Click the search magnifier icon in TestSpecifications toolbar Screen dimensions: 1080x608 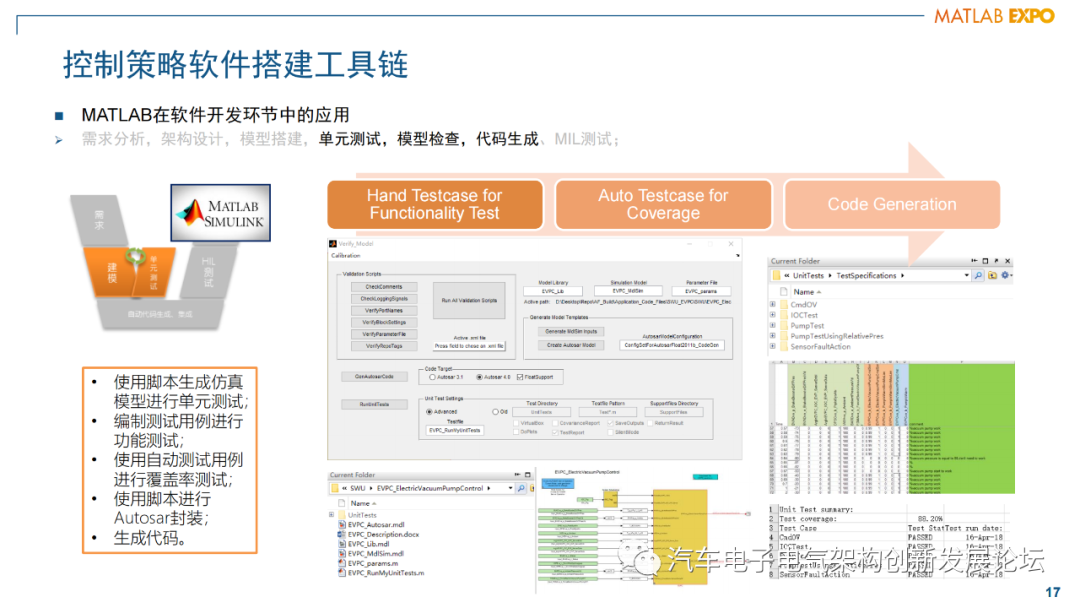coord(977,276)
